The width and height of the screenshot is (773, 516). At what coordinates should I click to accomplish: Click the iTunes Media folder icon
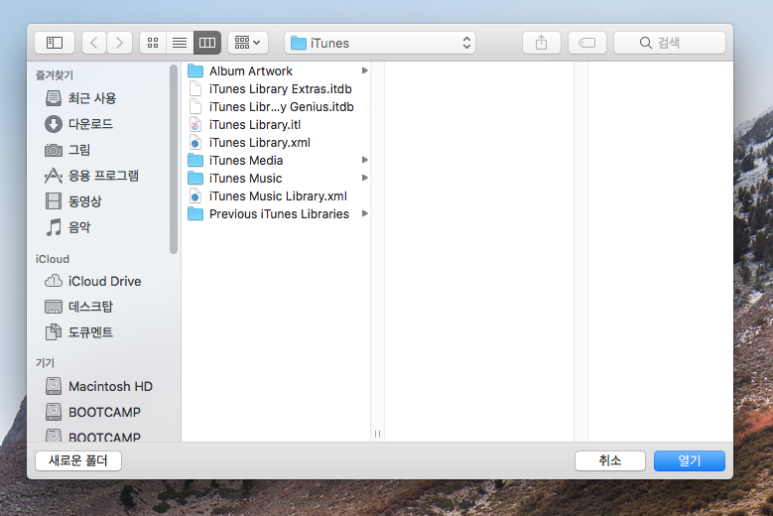coord(196,160)
